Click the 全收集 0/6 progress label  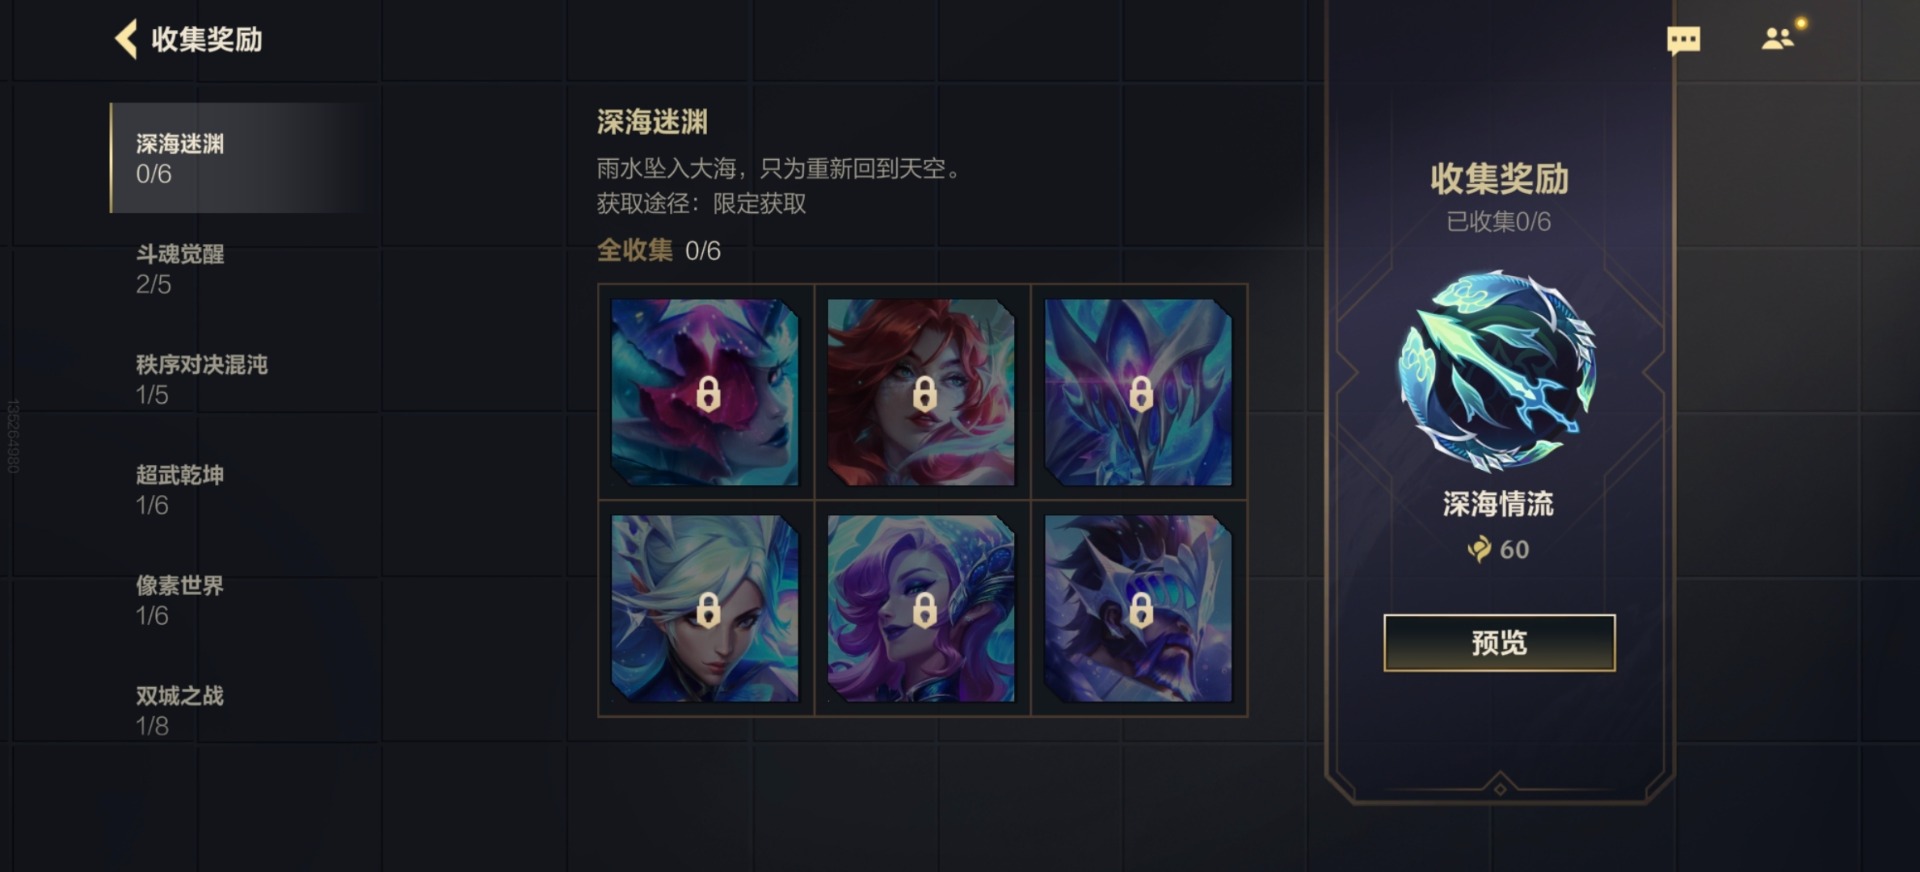[658, 250]
